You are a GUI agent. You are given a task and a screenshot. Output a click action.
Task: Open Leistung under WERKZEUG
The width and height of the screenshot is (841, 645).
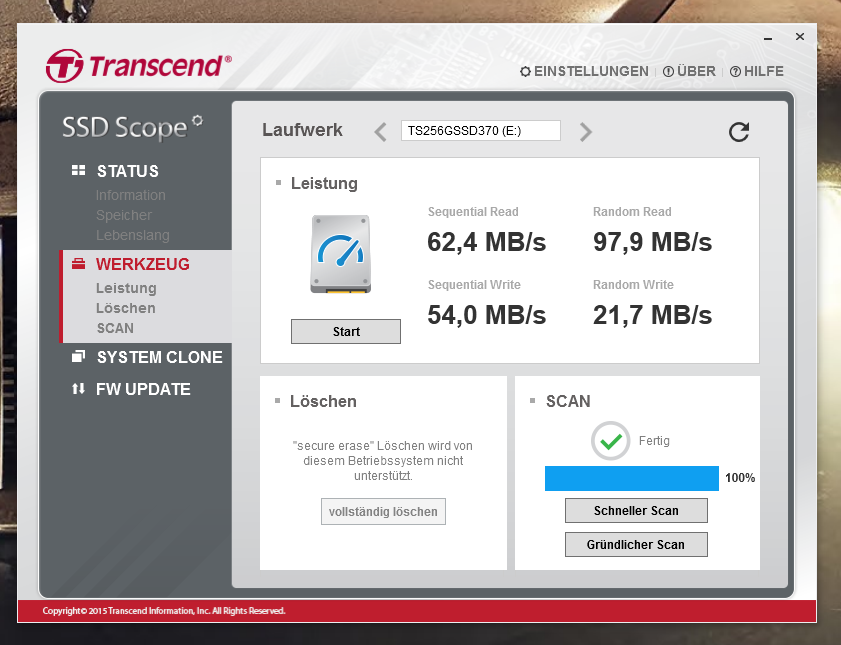126,288
